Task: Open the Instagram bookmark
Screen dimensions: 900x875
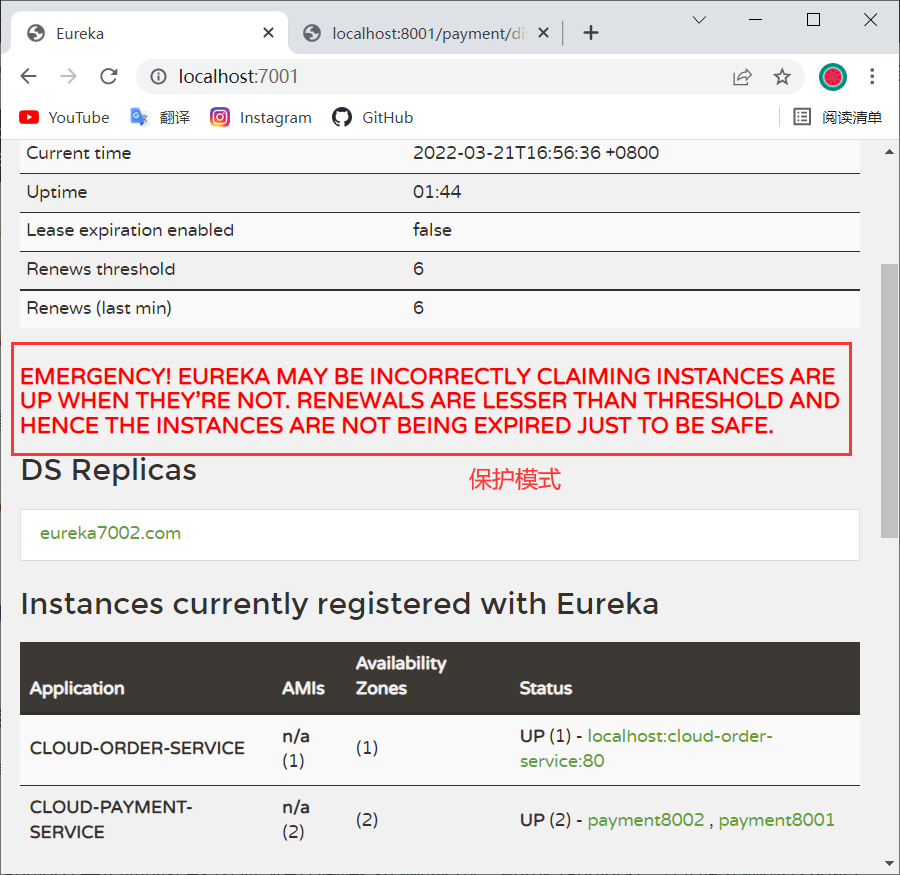Action: [261, 118]
